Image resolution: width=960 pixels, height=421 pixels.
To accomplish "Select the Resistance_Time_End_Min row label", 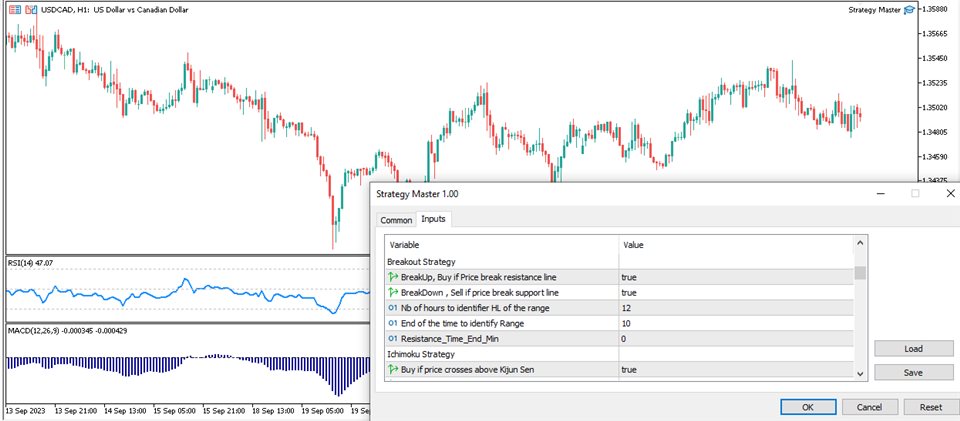I will 452,338.
